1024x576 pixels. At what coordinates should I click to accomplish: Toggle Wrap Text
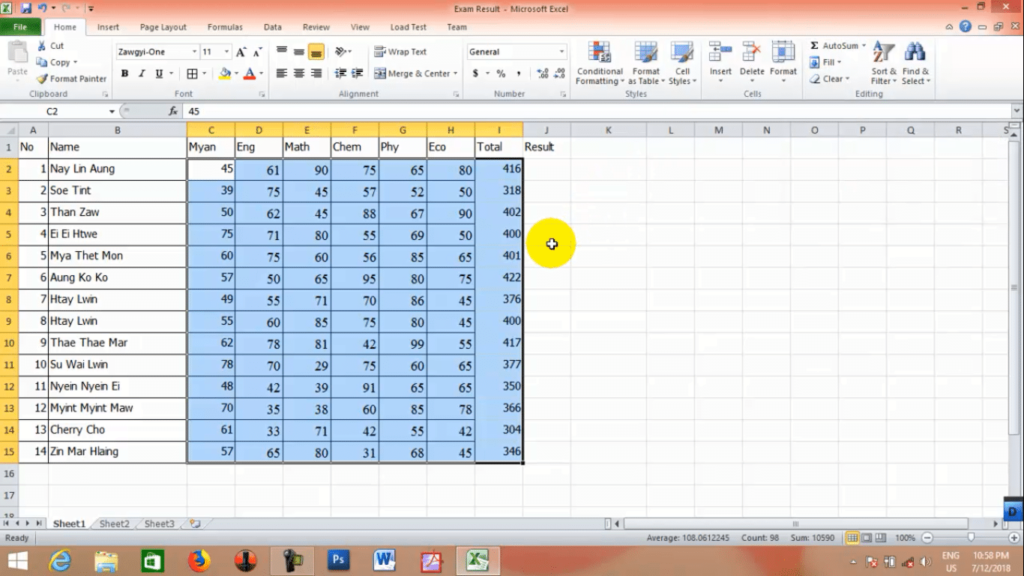(x=400, y=52)
